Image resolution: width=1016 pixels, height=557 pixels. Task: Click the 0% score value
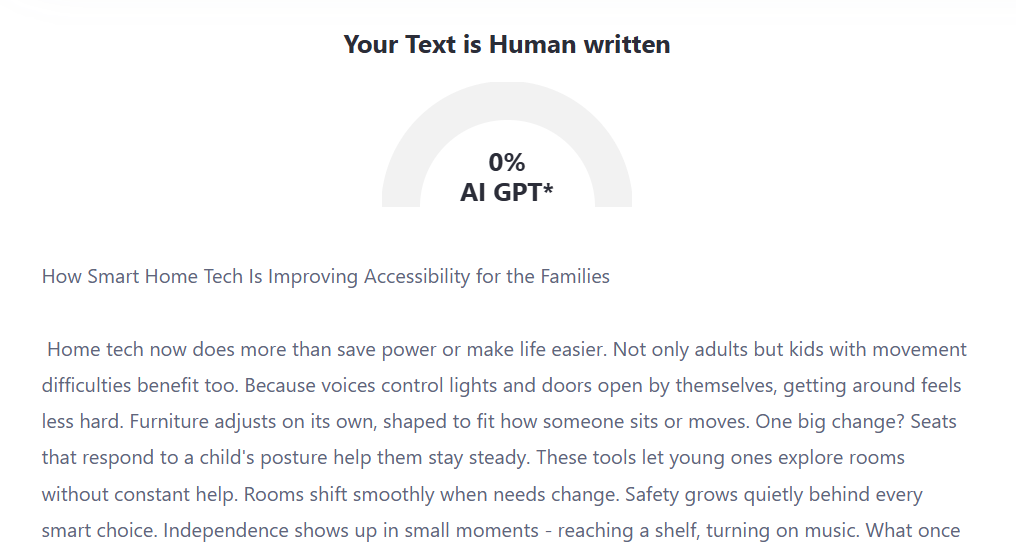click(x=507, y=162)
